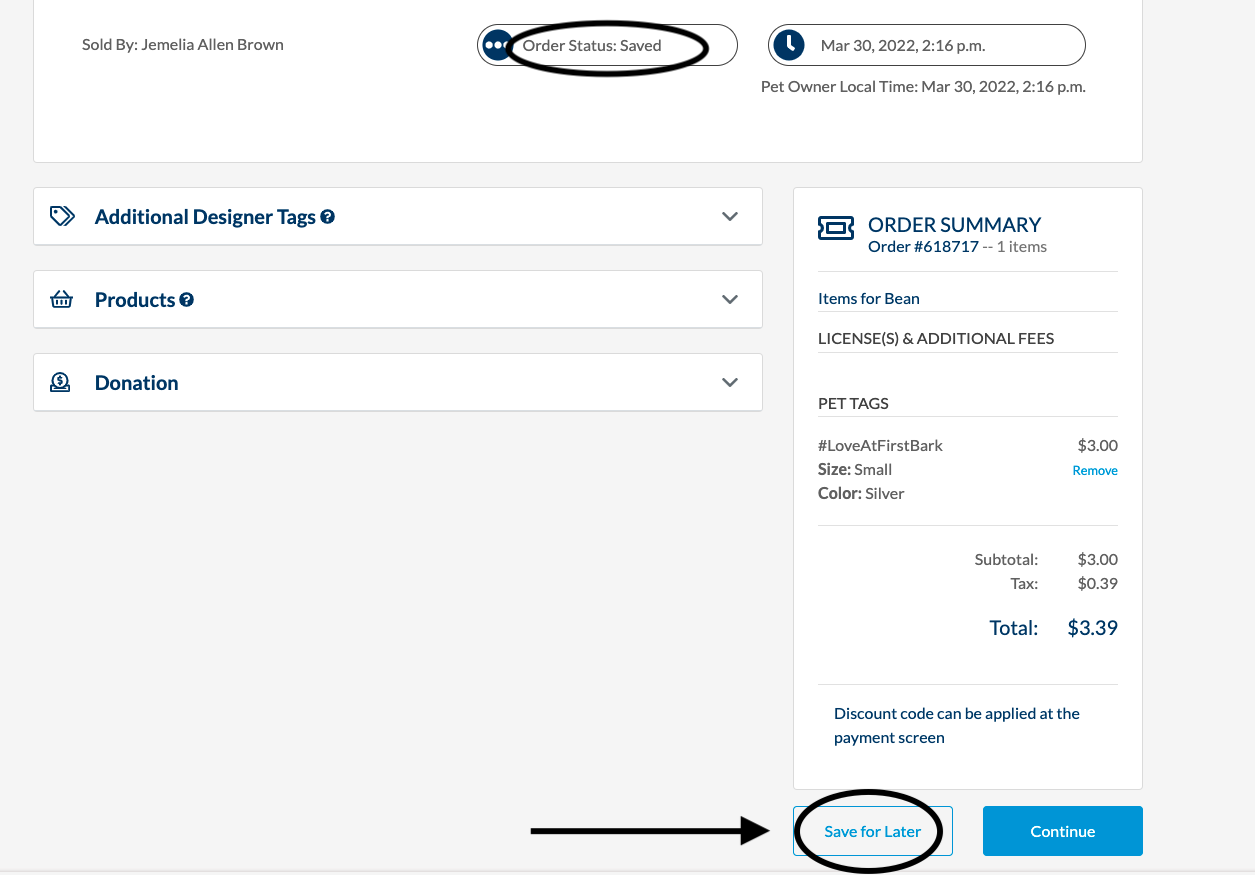
Task: Open help icon beside Additional Designer Tags
Action: pyautogui.click(x=327, y=217)
